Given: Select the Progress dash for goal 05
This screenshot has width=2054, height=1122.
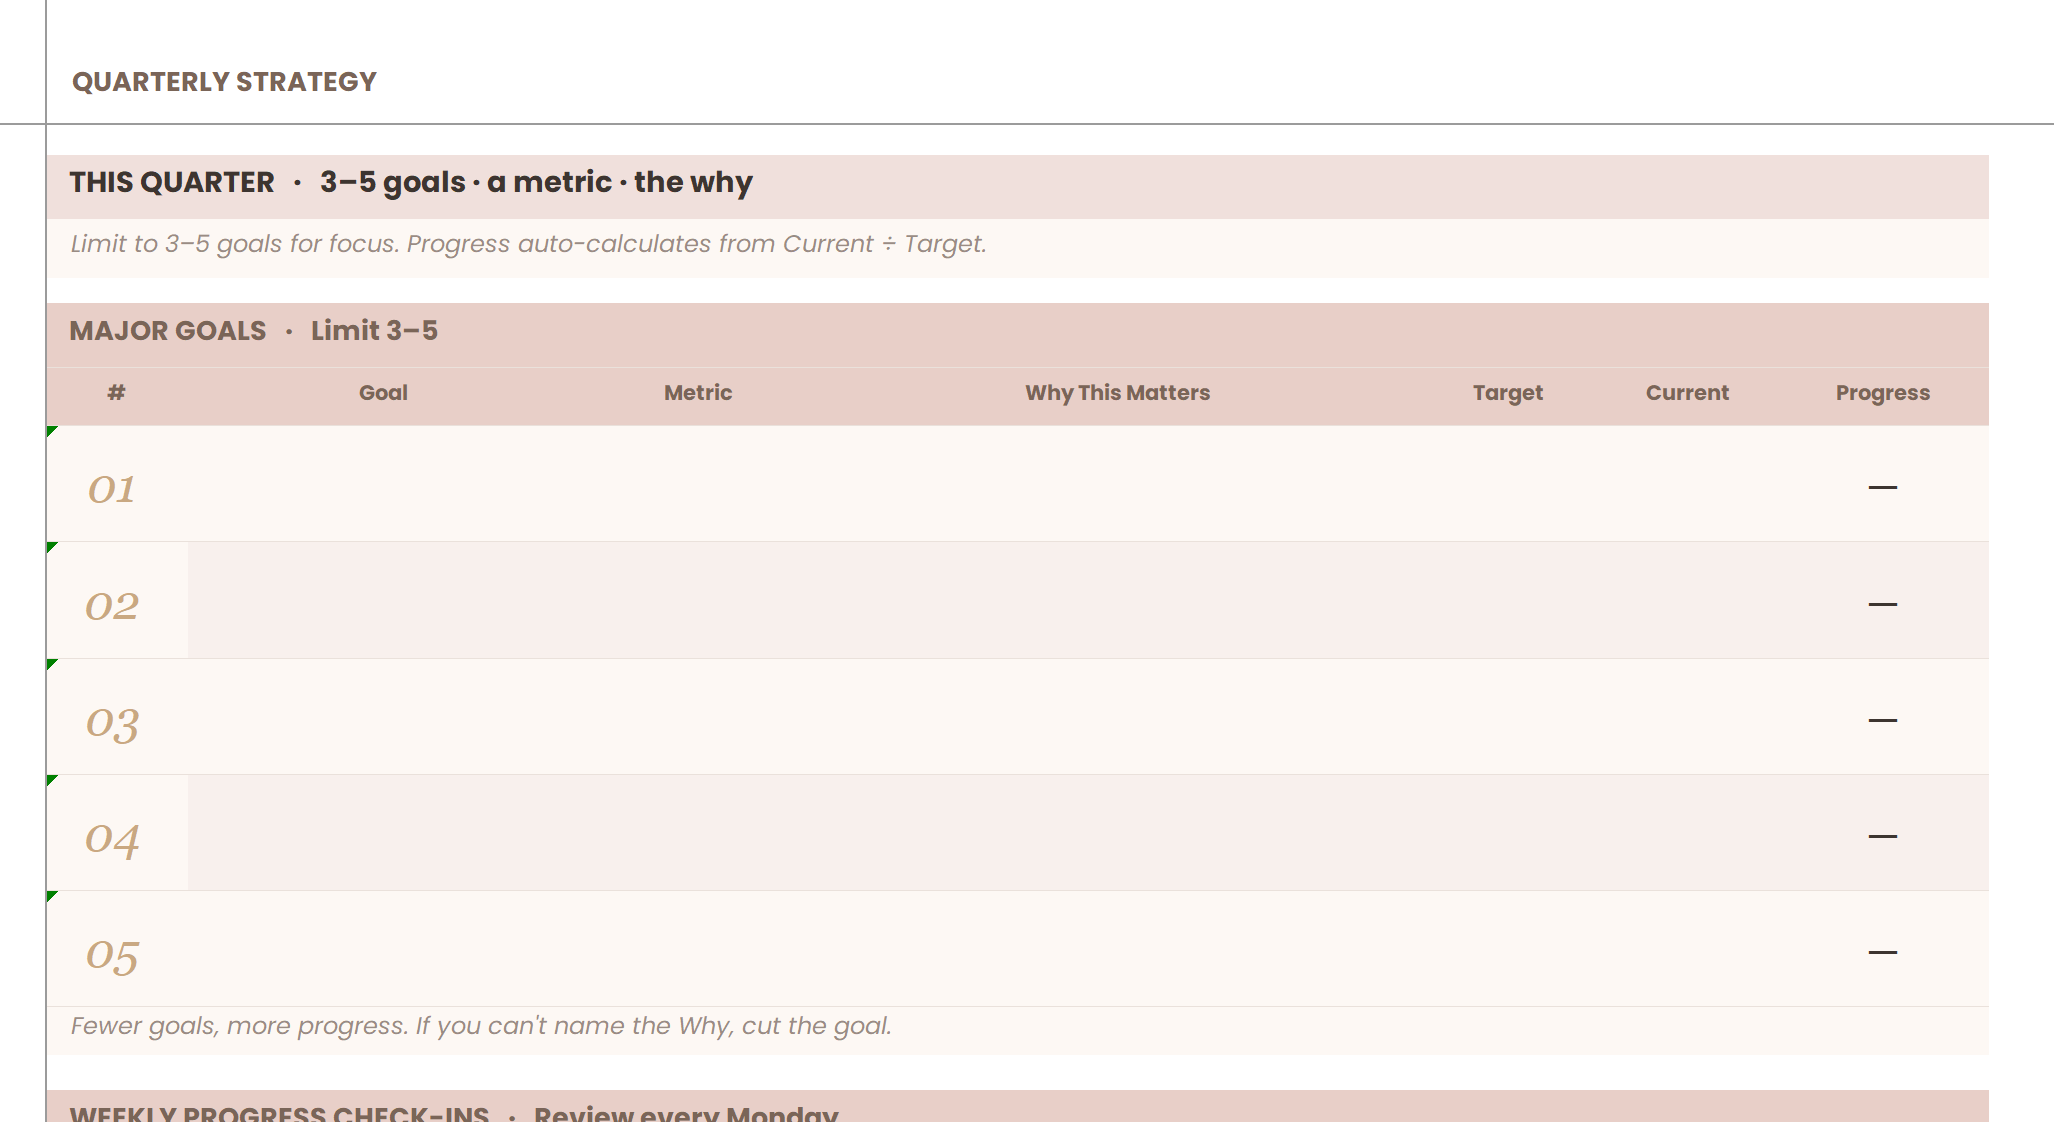Looking at the screenshot, I should pos(1882,952).
